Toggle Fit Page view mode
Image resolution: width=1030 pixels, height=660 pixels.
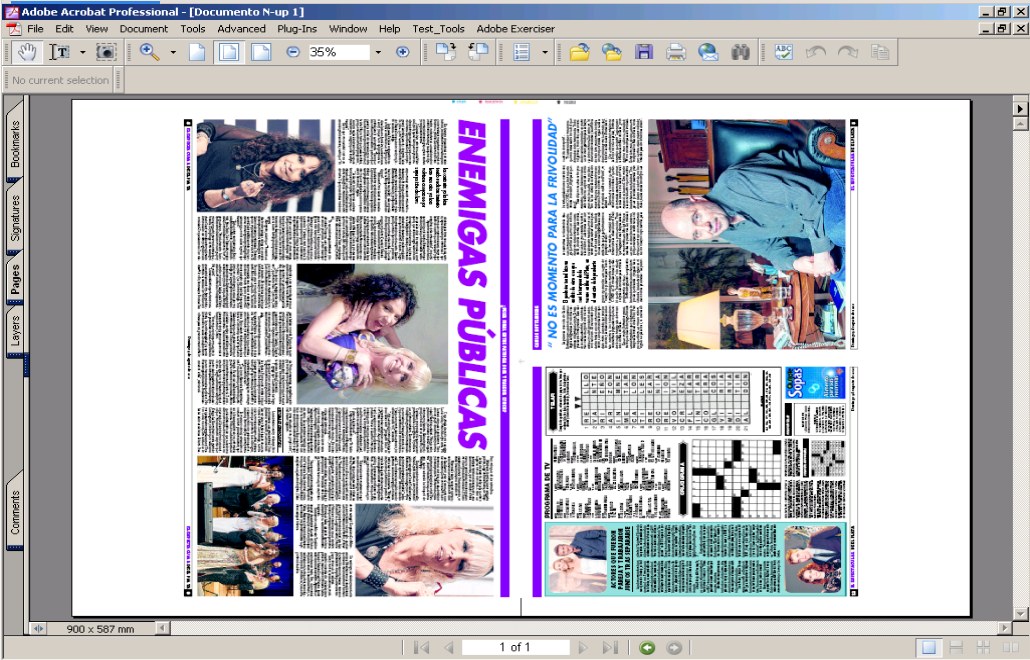click(x=230, y=53)
